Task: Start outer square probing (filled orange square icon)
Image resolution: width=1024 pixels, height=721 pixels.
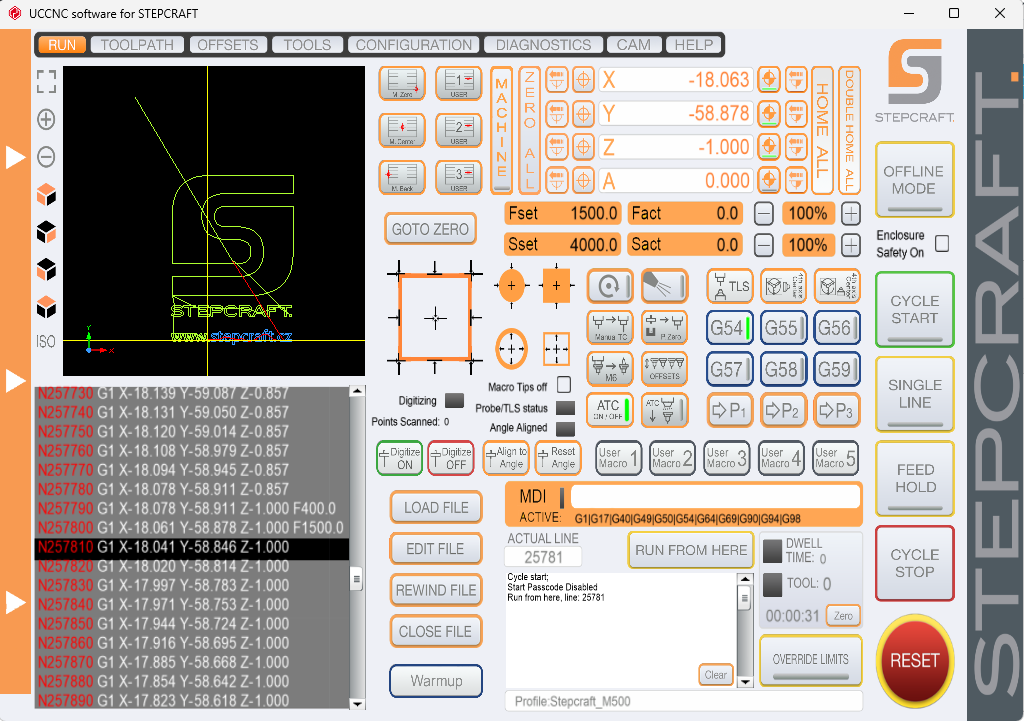Action: tap(556, 285)
